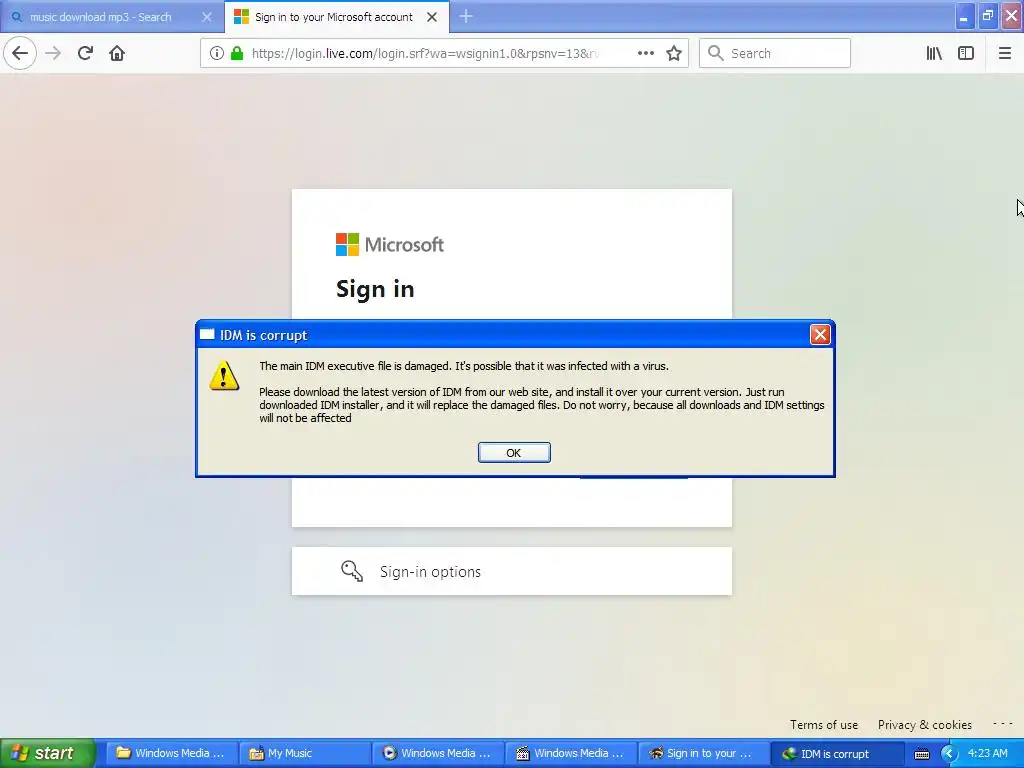
Task: Open the browser home page
Action: coord(117,53)
